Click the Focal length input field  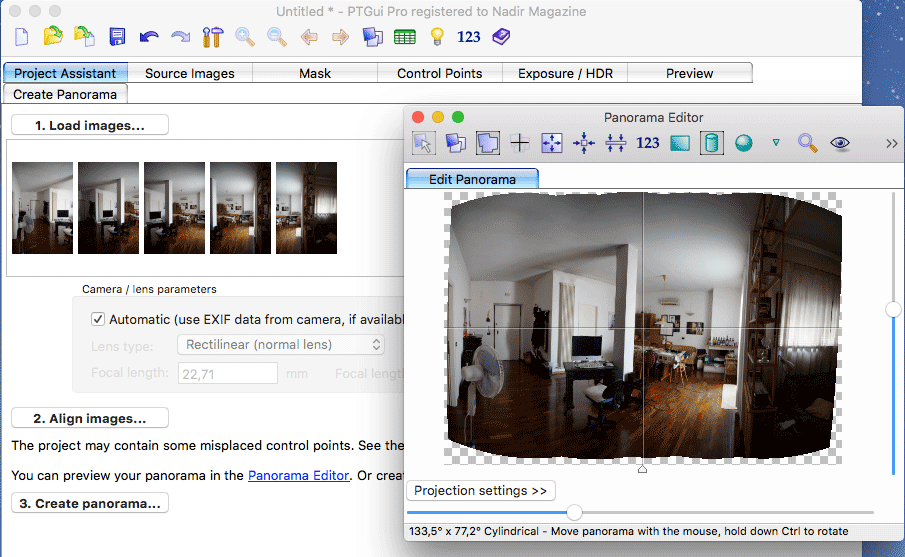(x=228, y=373)
